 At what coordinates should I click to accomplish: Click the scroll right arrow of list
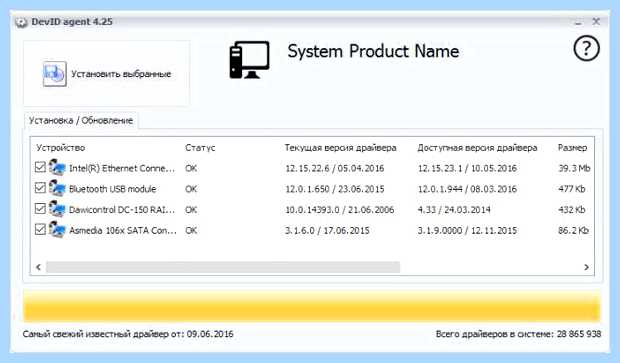(x=586, y=267)
